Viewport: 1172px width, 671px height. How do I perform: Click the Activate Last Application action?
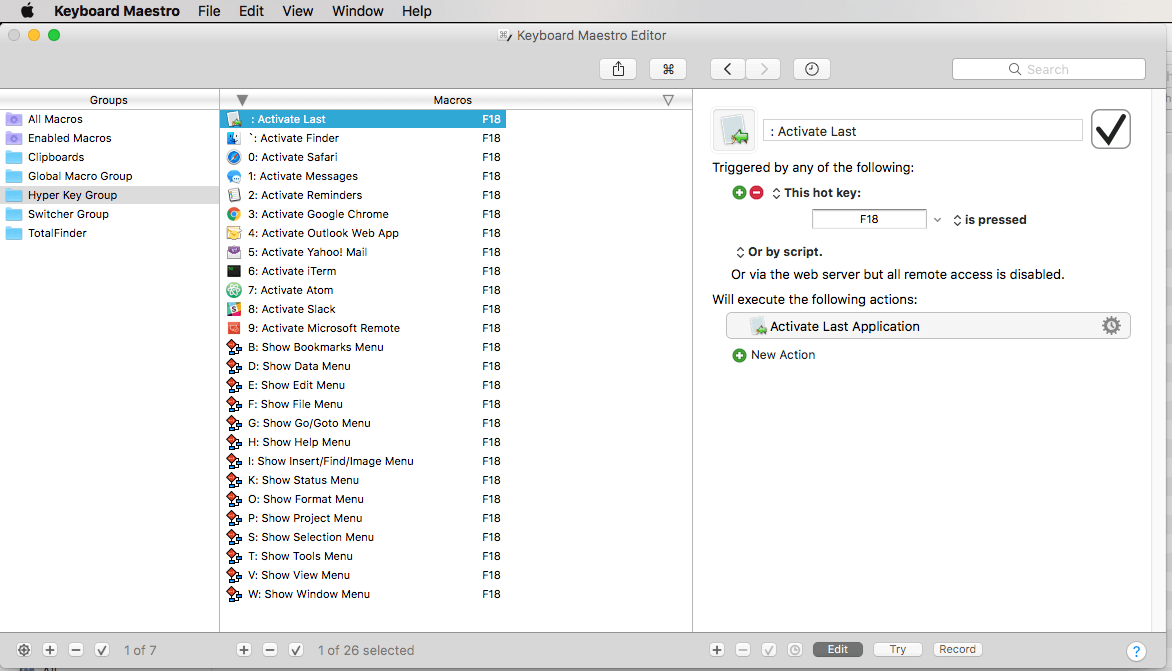point(928,326)
